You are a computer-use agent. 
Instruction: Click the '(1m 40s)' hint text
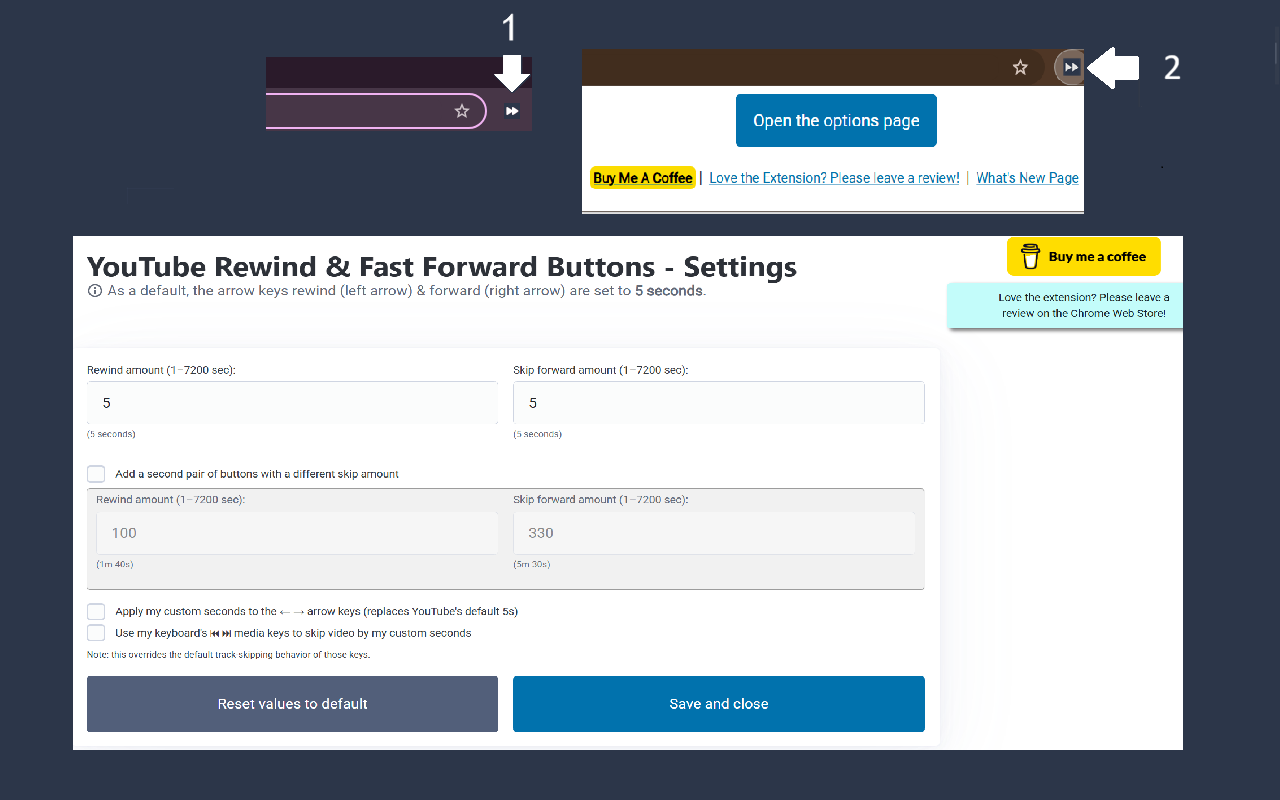[x=115, y=564]
